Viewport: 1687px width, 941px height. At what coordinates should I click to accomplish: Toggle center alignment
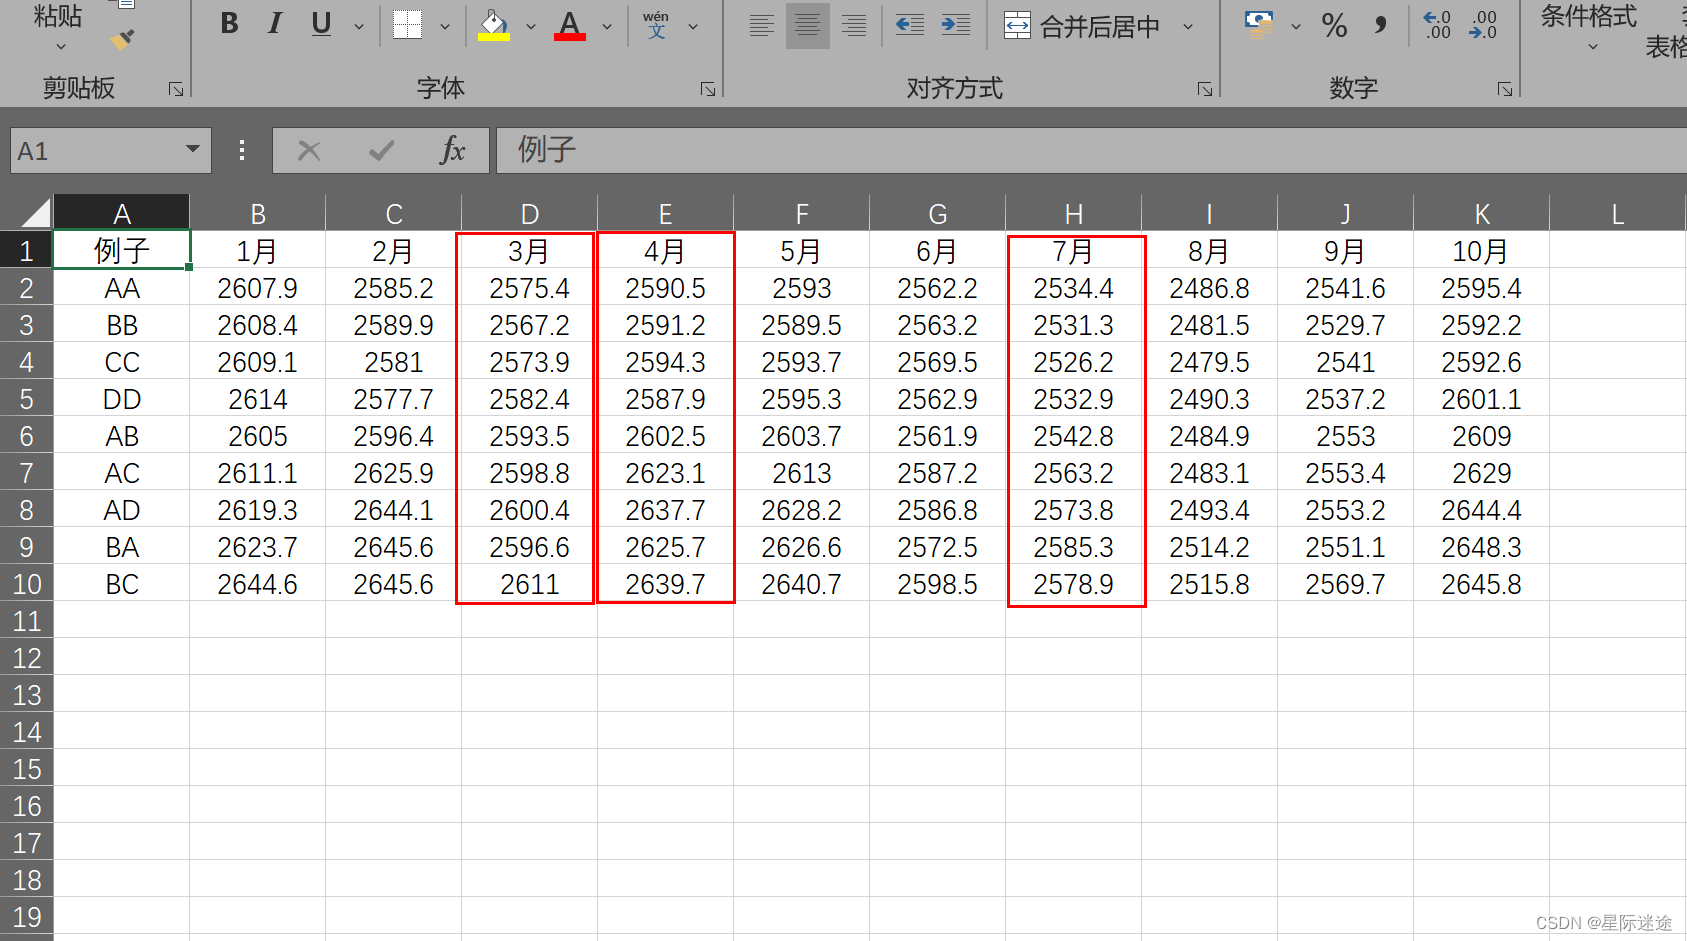click(807, 26)
